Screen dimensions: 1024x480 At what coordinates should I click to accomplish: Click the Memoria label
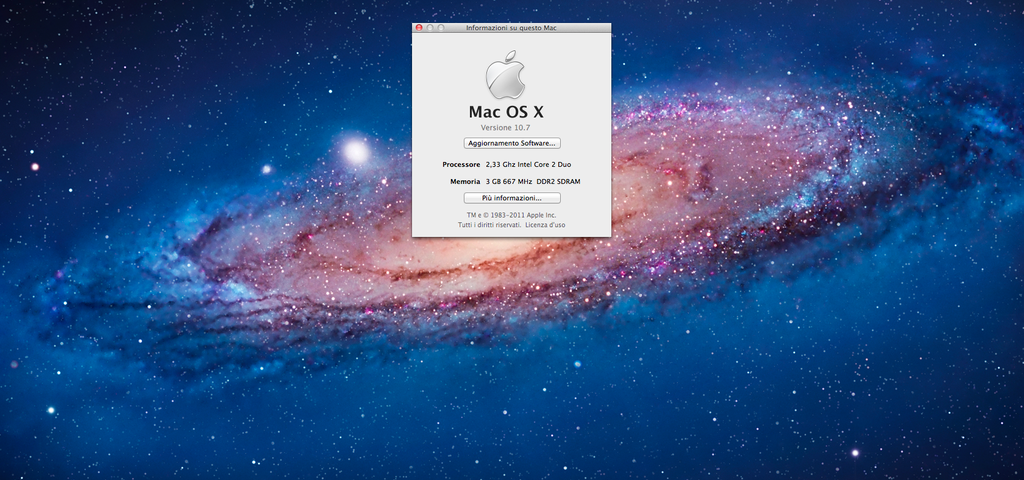[x=465, y=182]
